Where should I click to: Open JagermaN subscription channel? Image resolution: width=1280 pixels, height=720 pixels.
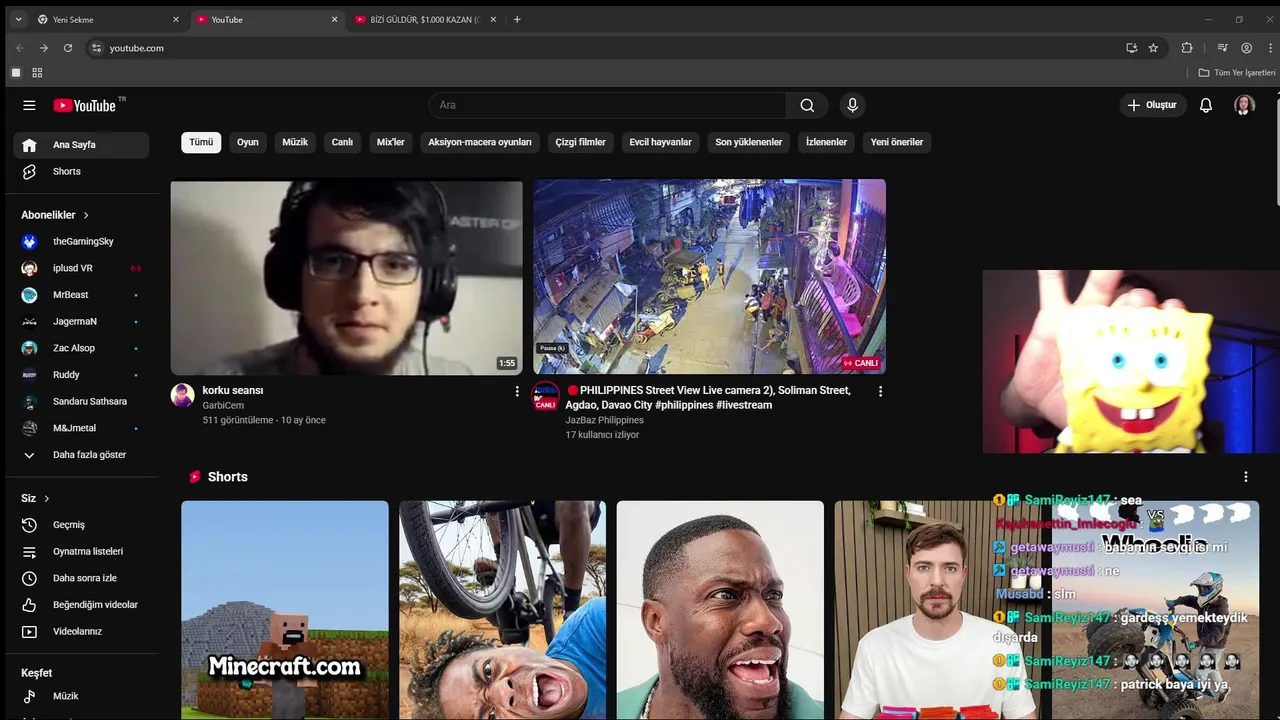click(x=81, y=322)
